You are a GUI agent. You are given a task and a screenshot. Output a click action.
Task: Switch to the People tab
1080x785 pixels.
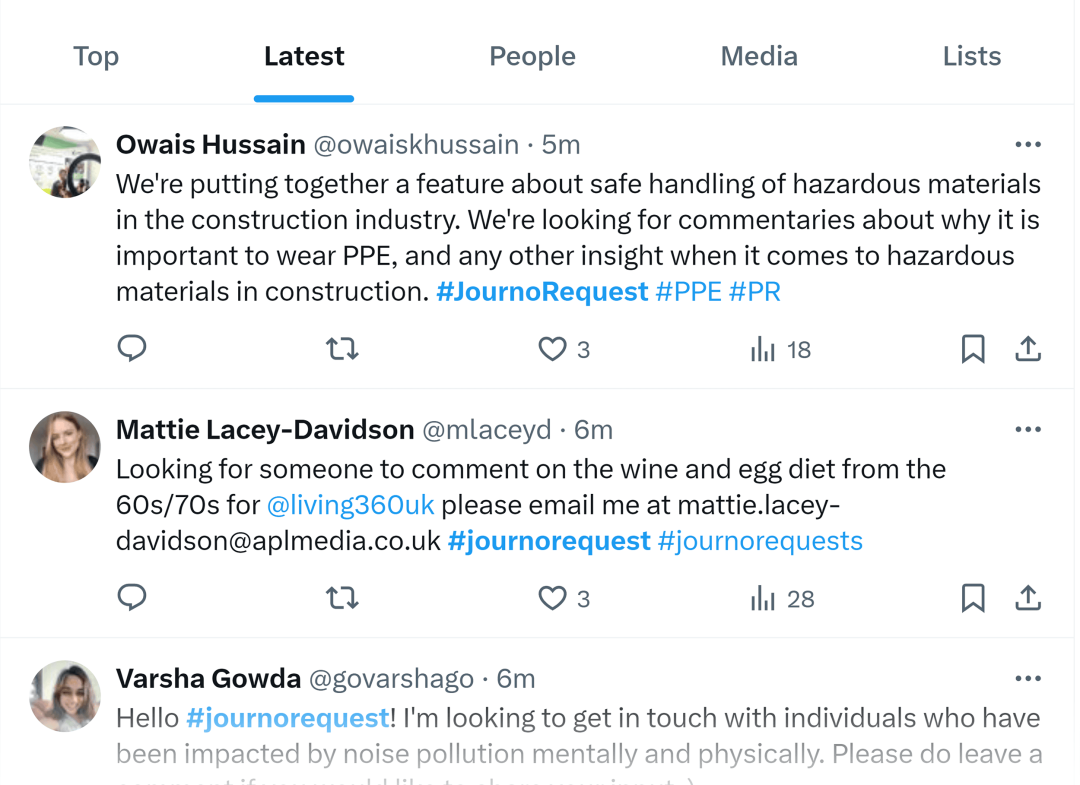[532, 56]
